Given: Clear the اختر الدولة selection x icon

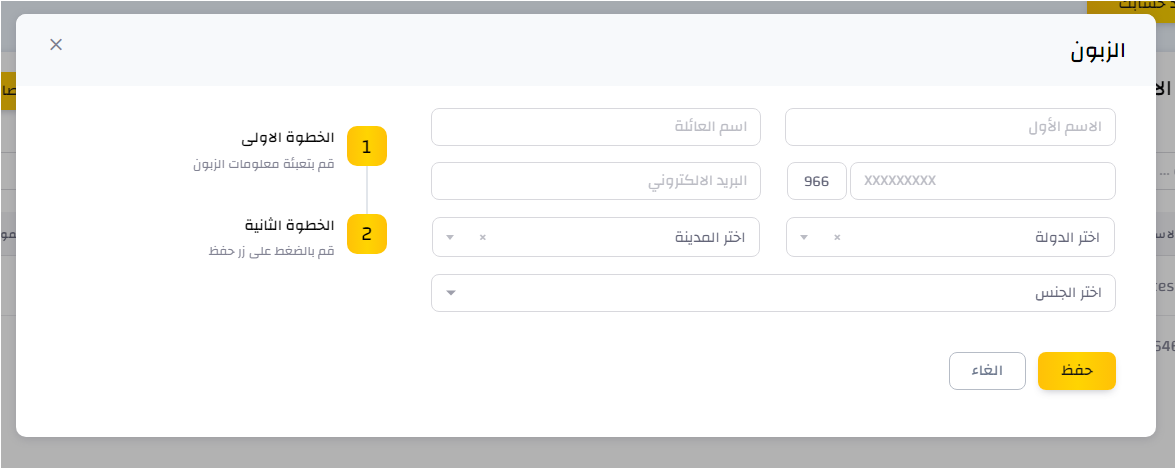Looking at the screenshot, I should (x=837, y=237).
